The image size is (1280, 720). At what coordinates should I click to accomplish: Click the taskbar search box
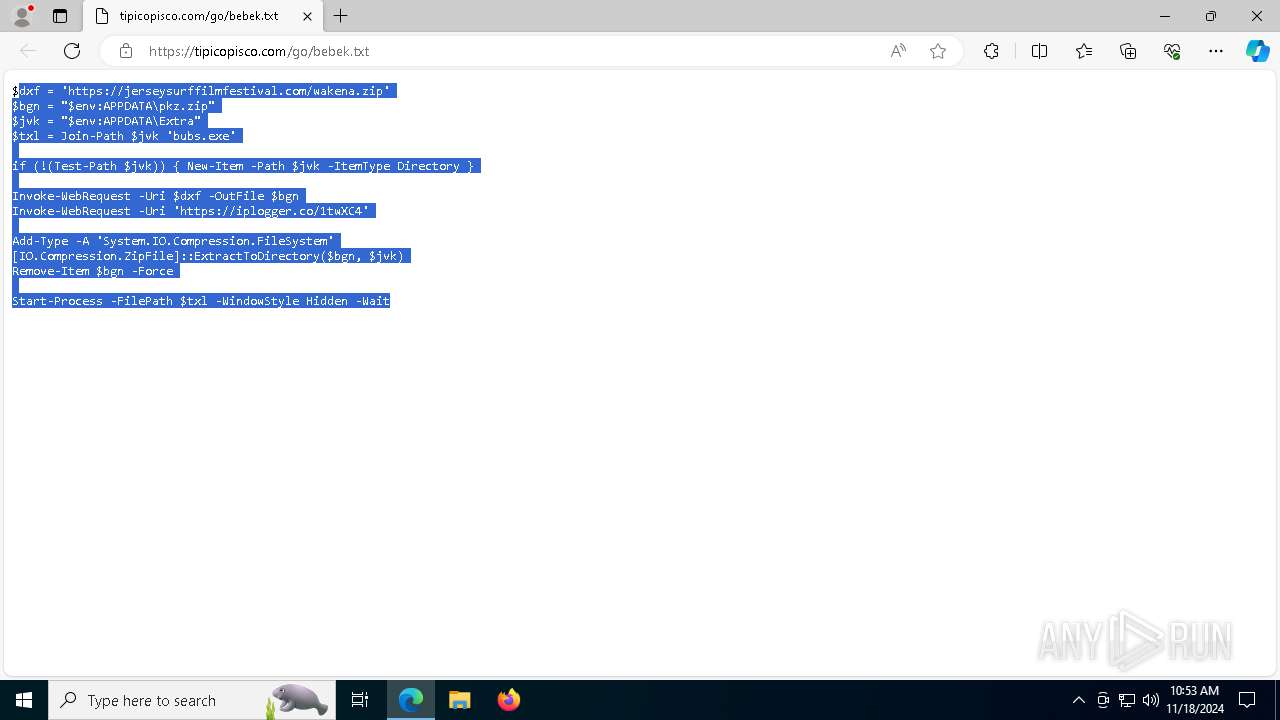click(x=190, y=700)
